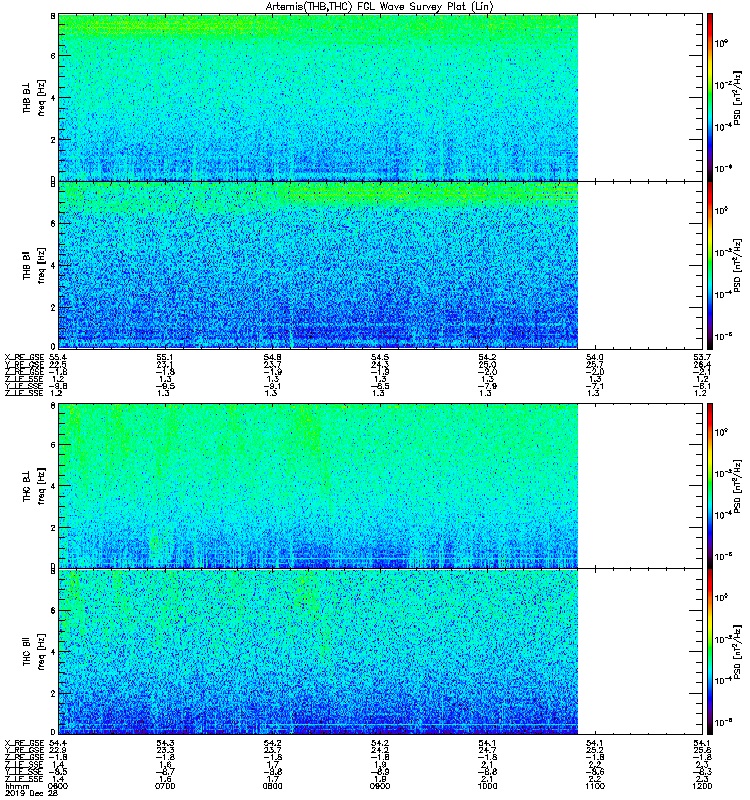Click the '2019 Dec 28' date label
Image resolution: width=750 pixels, height=800 pixels.
31,793
